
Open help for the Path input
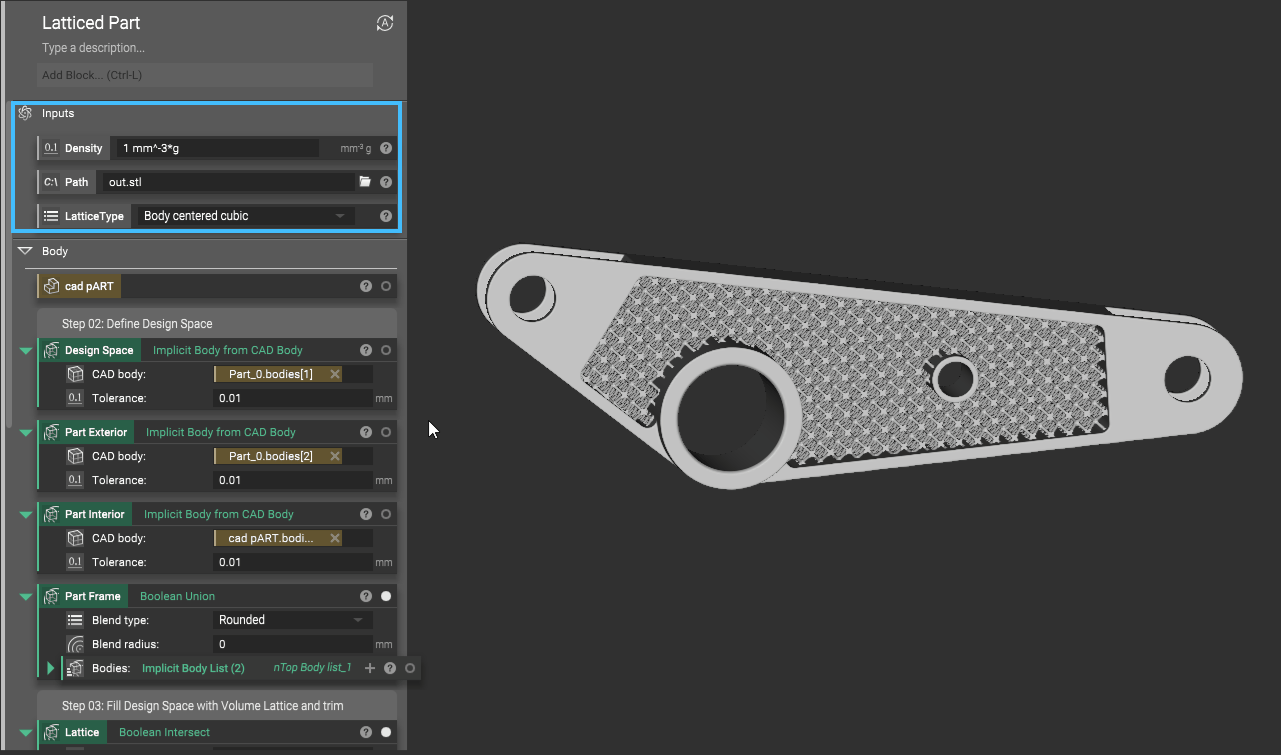coord(386,182)
